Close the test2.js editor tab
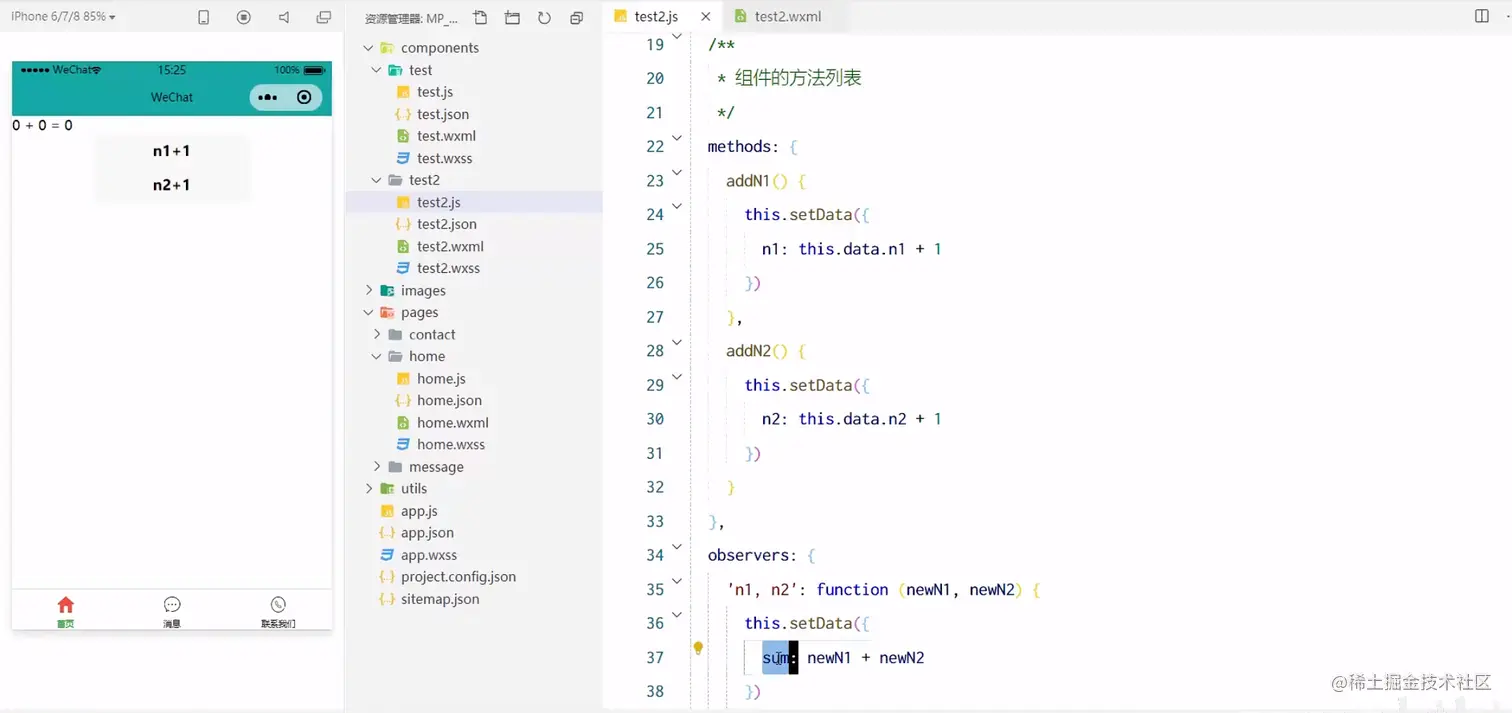 tap(706, 17)
